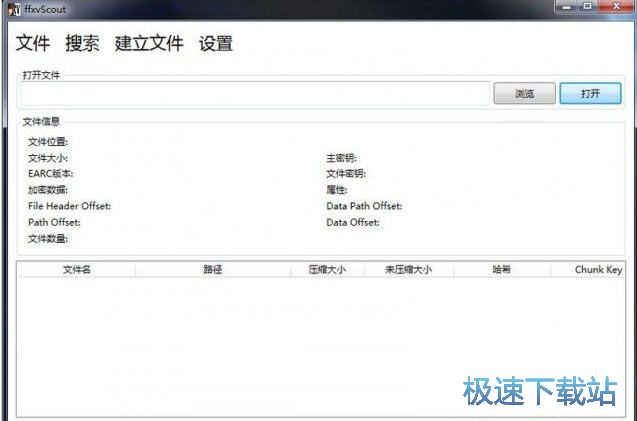The image size is (637, 421).
Task: Open the 文件 menu
Action: coord(33,44)
